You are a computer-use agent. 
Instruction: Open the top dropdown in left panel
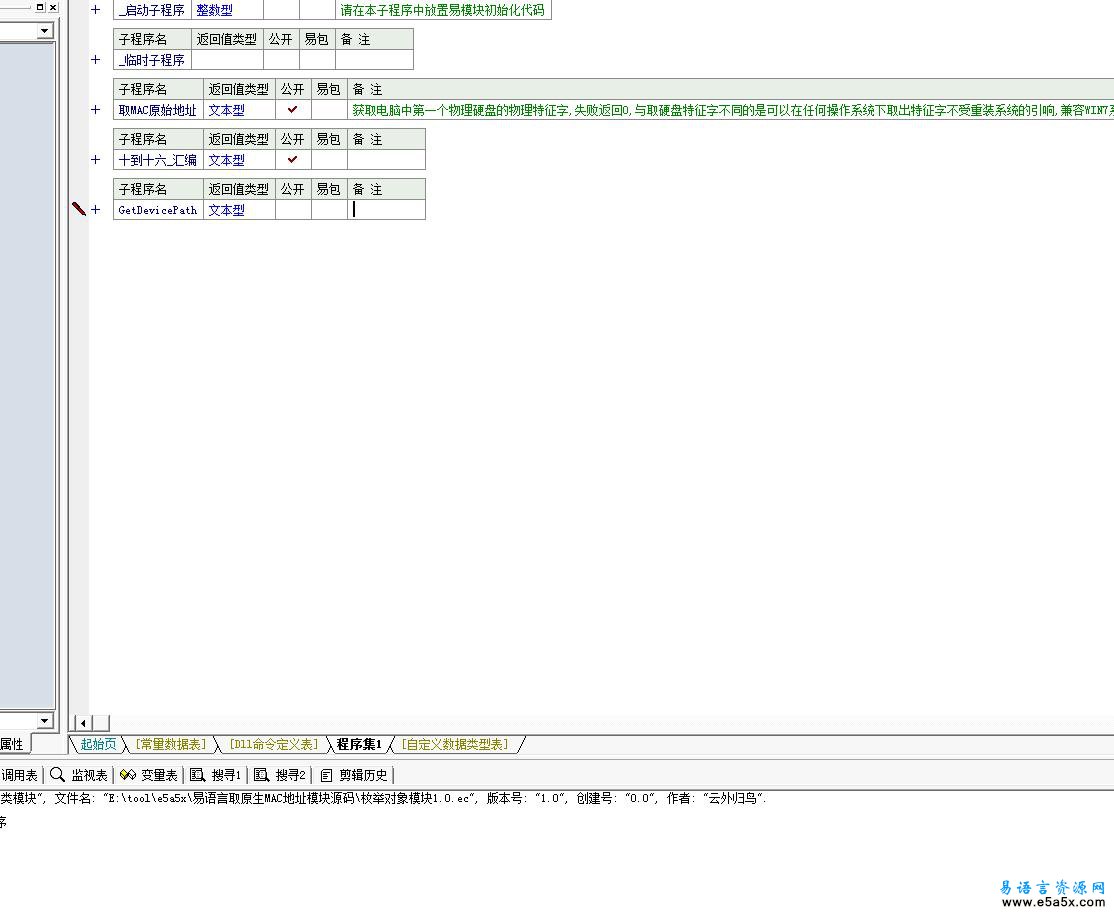pyautogui.click(x=45, y=31)
